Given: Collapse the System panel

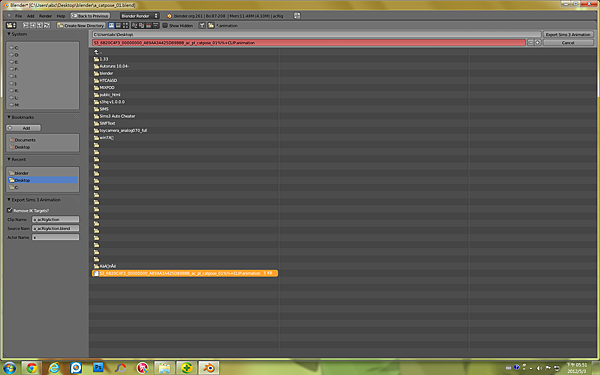Looking at the screenshot, I should tap(9, 34).
